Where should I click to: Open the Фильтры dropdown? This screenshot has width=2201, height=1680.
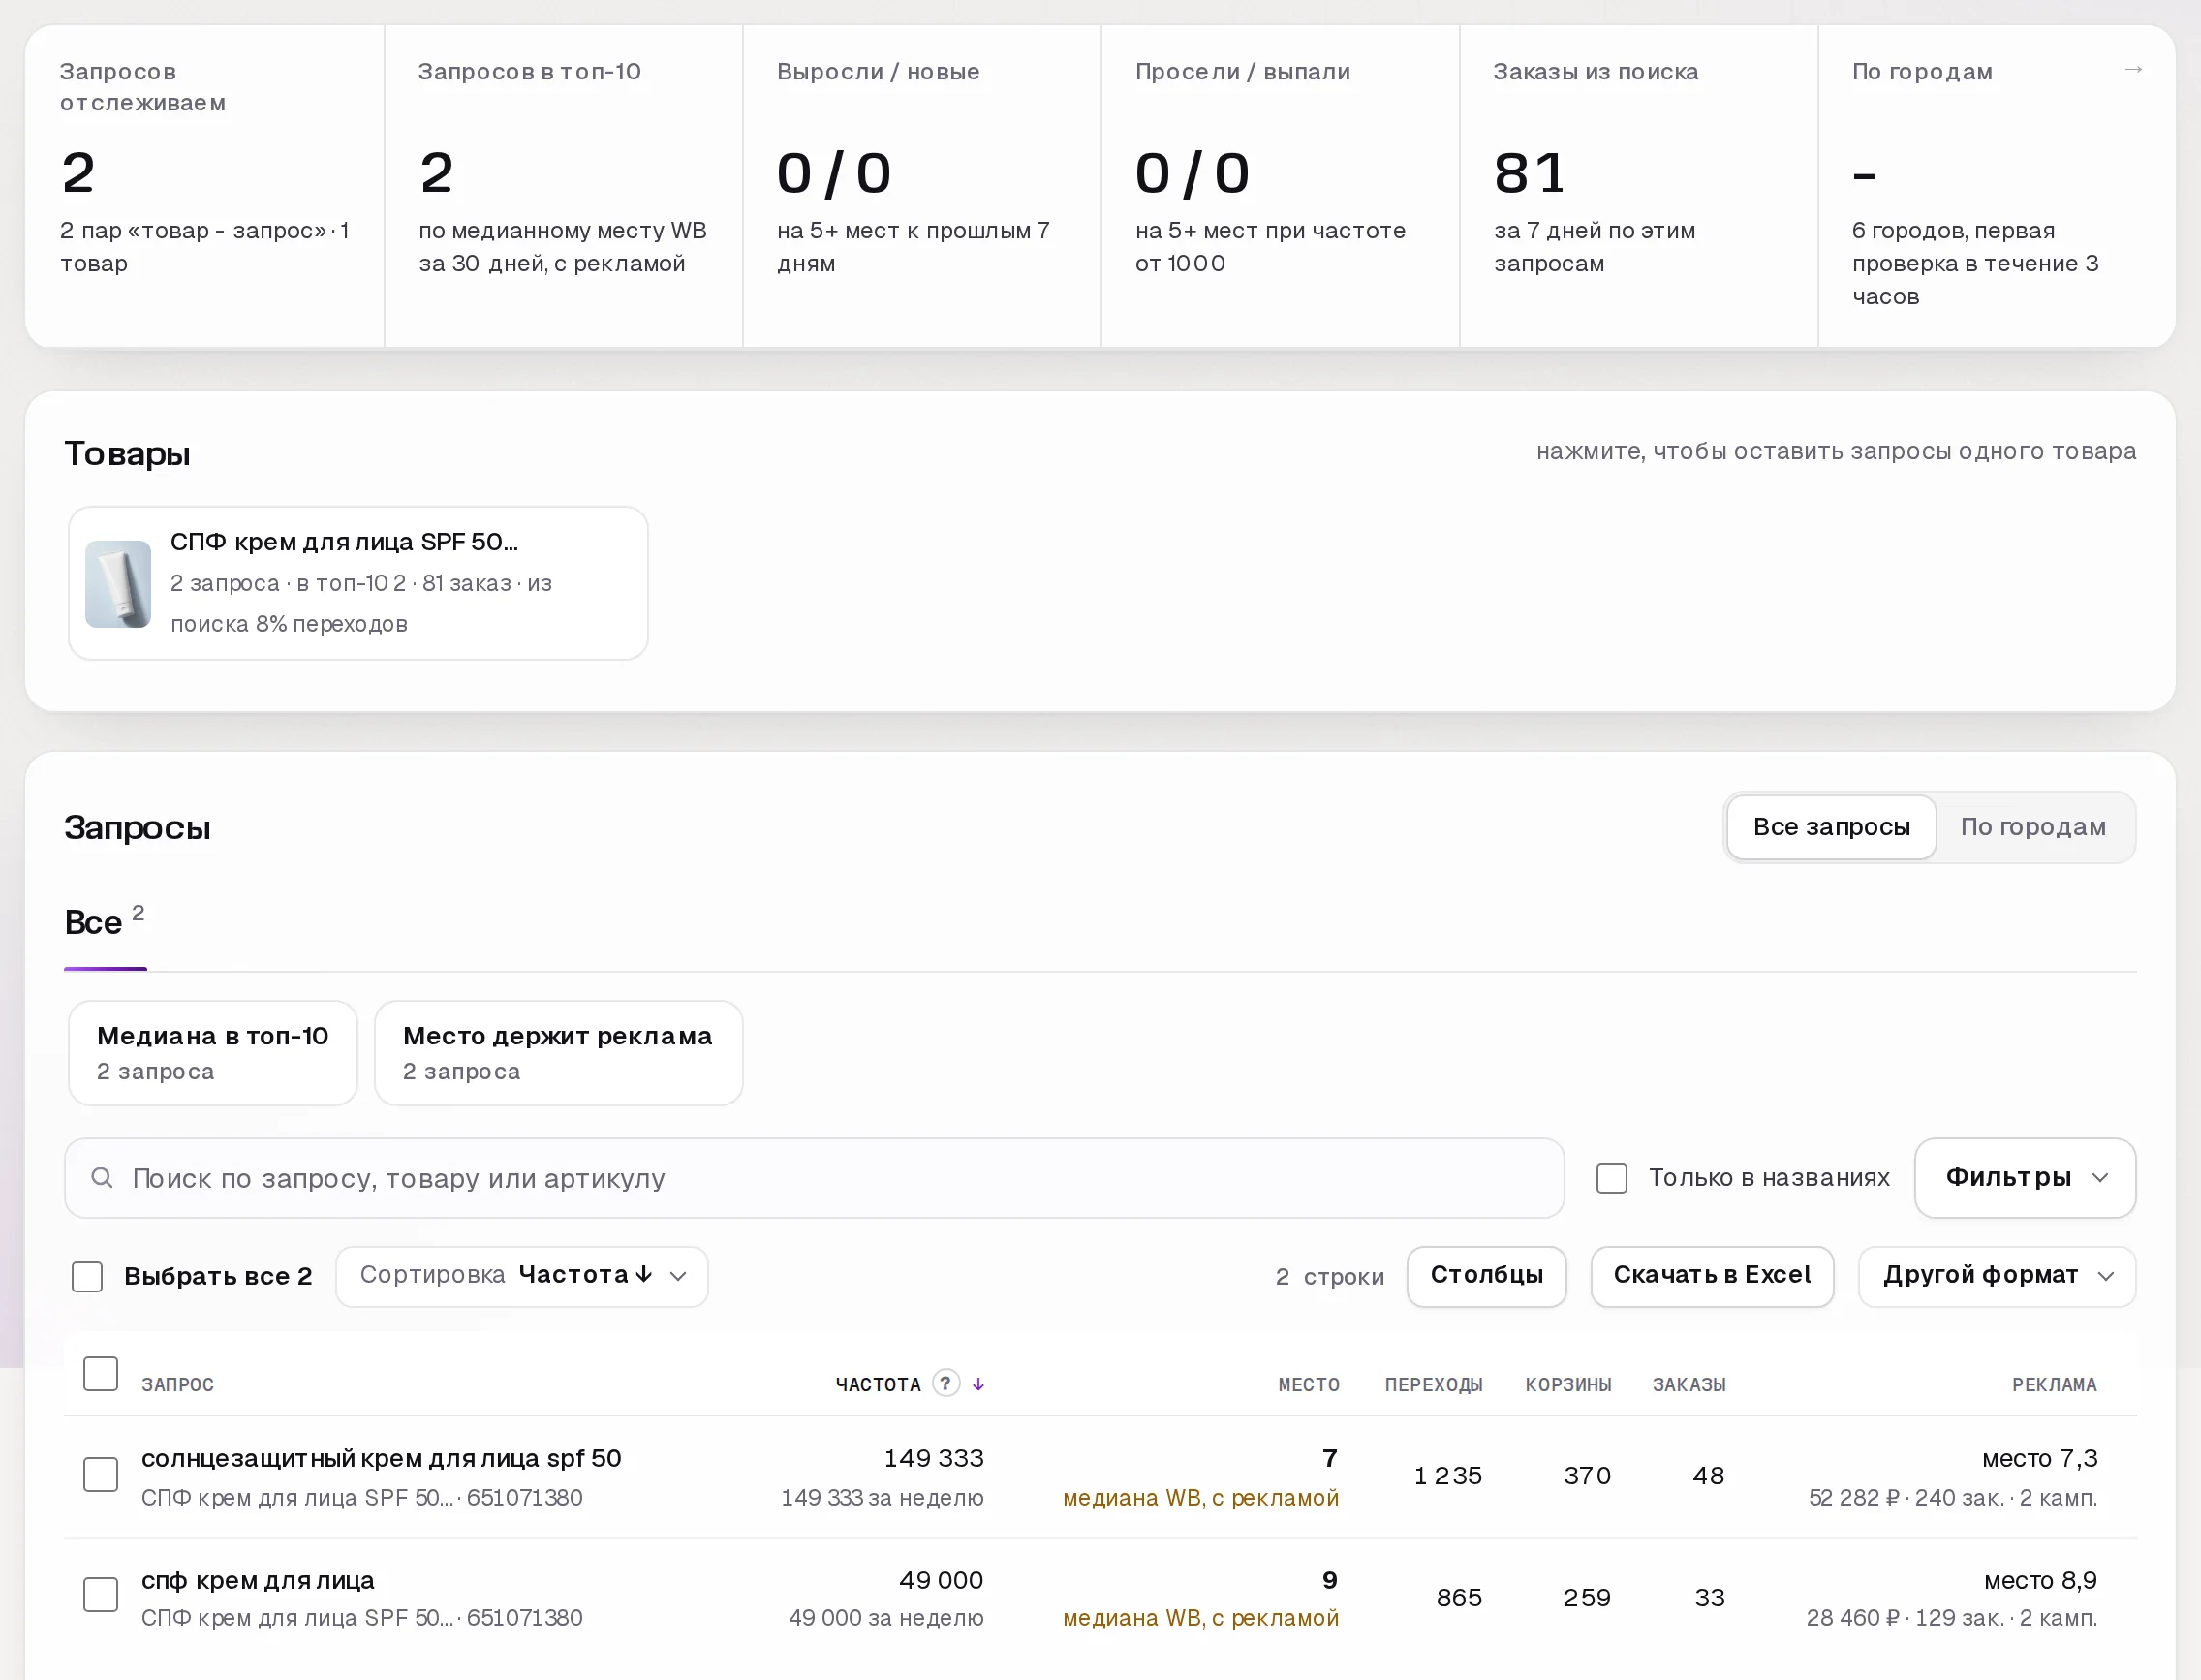2025,1178
